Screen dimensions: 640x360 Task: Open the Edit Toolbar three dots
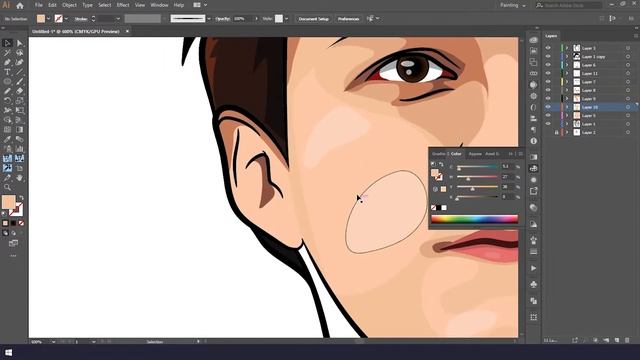click(13, 256)
